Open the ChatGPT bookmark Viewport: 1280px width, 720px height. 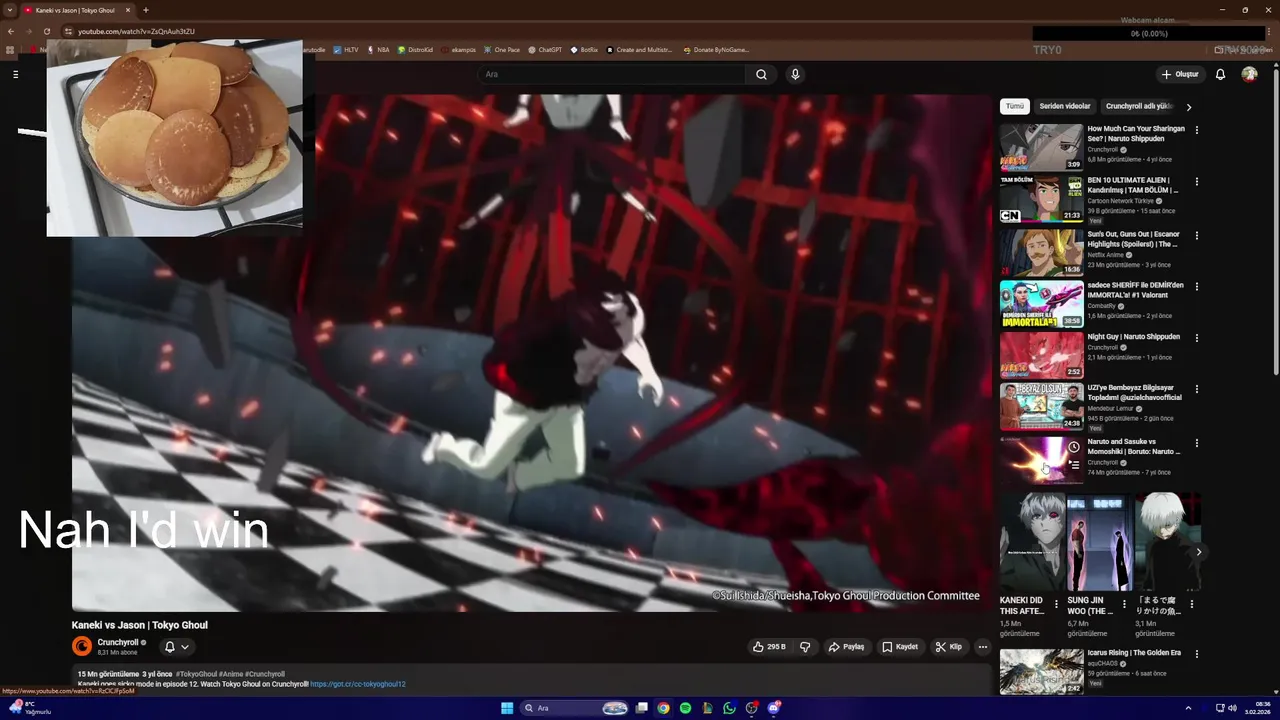545,49
